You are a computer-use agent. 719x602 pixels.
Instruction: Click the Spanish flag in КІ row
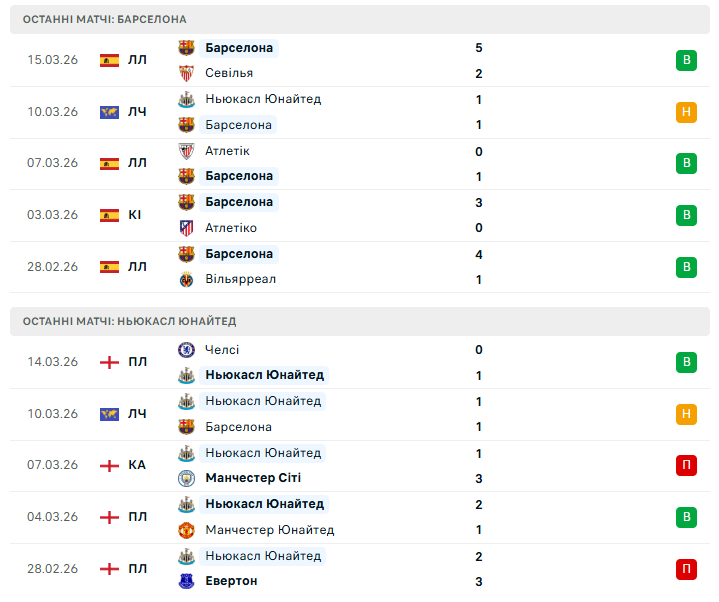pyautogui.click(x=109, y=215)
